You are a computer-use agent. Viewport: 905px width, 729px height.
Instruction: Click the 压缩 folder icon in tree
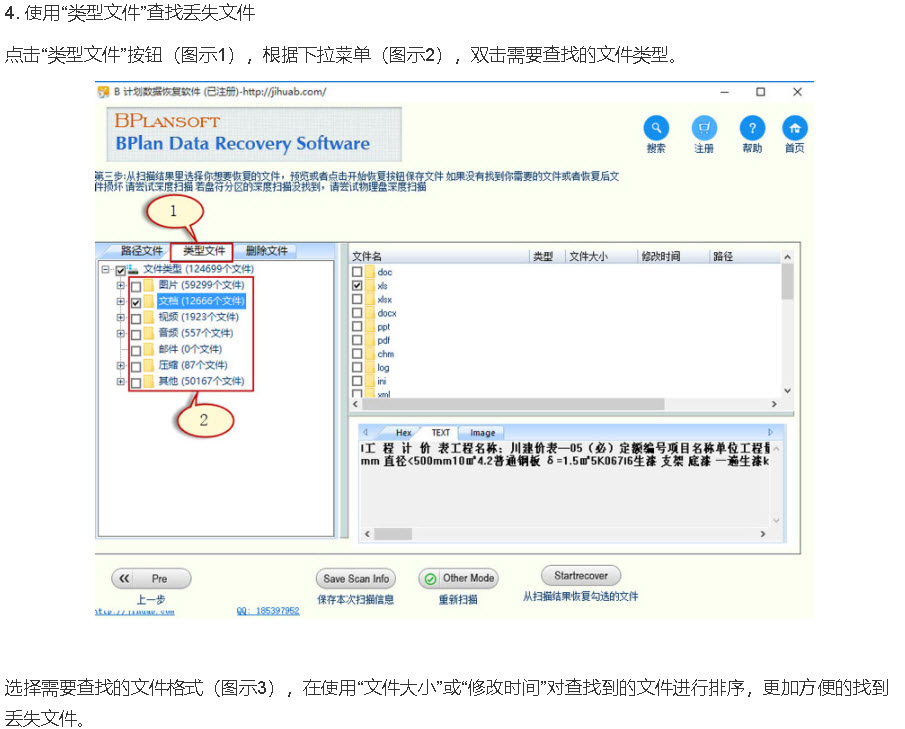tap(149, 365)
